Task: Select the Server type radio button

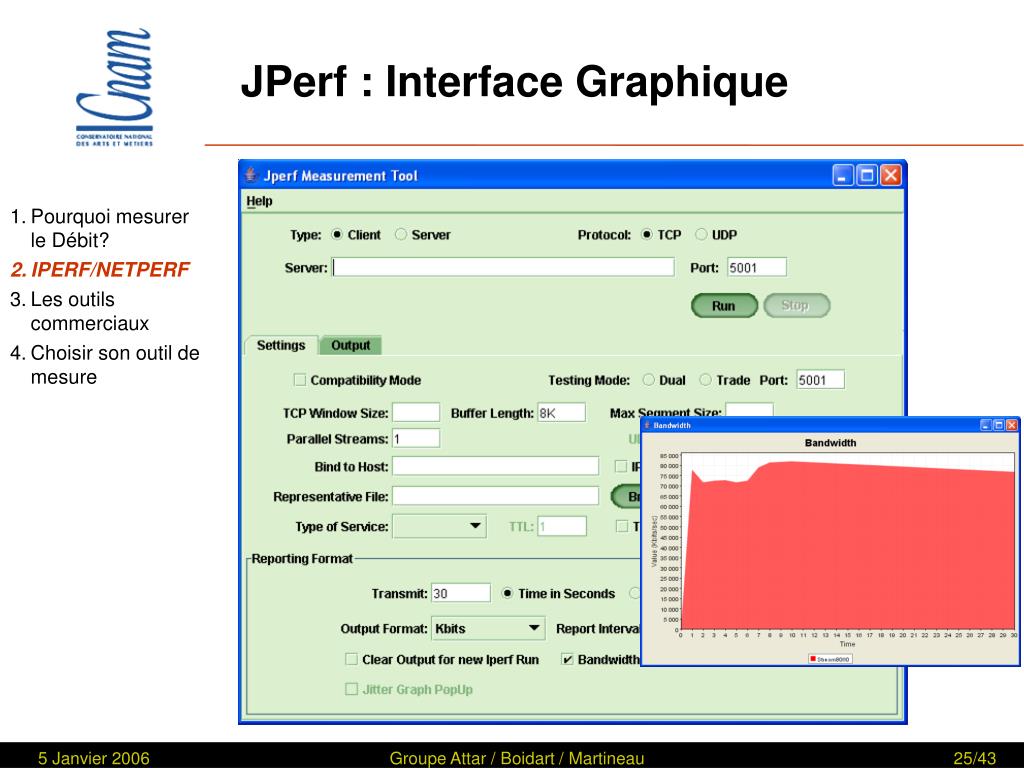Action: (401, 234)
